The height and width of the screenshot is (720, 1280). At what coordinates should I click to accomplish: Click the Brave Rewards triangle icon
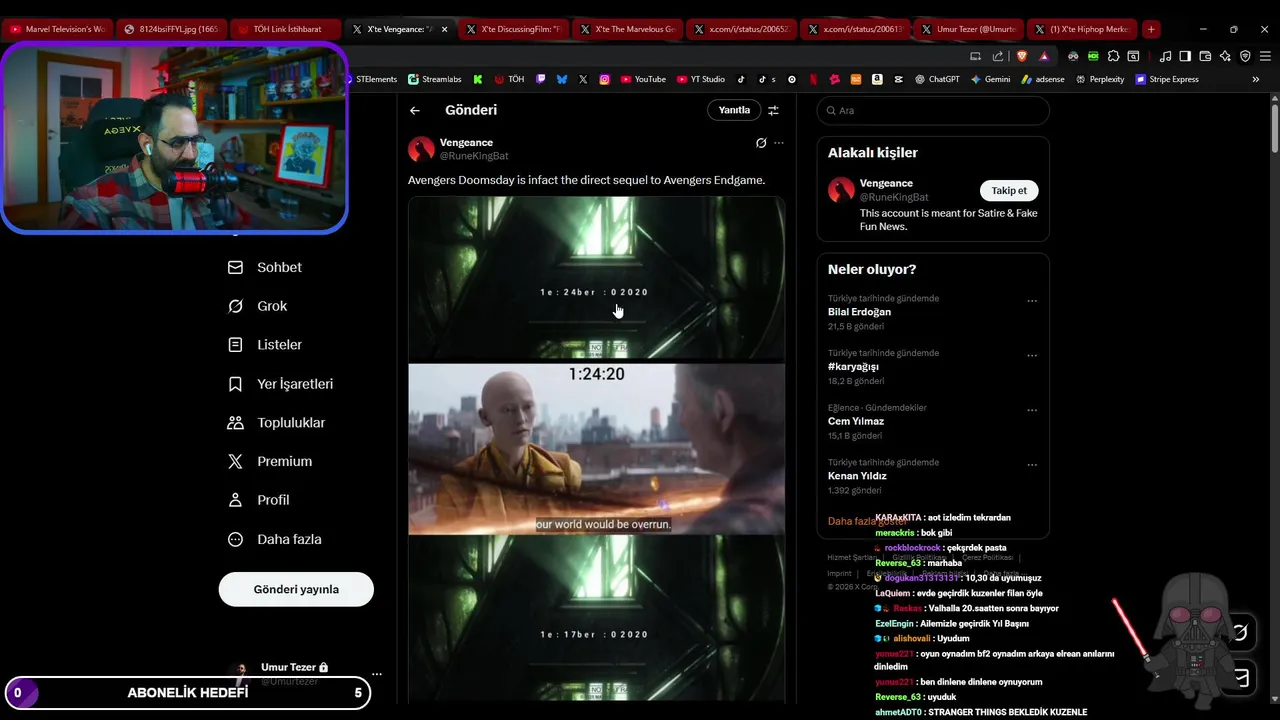coord(1044,56)
